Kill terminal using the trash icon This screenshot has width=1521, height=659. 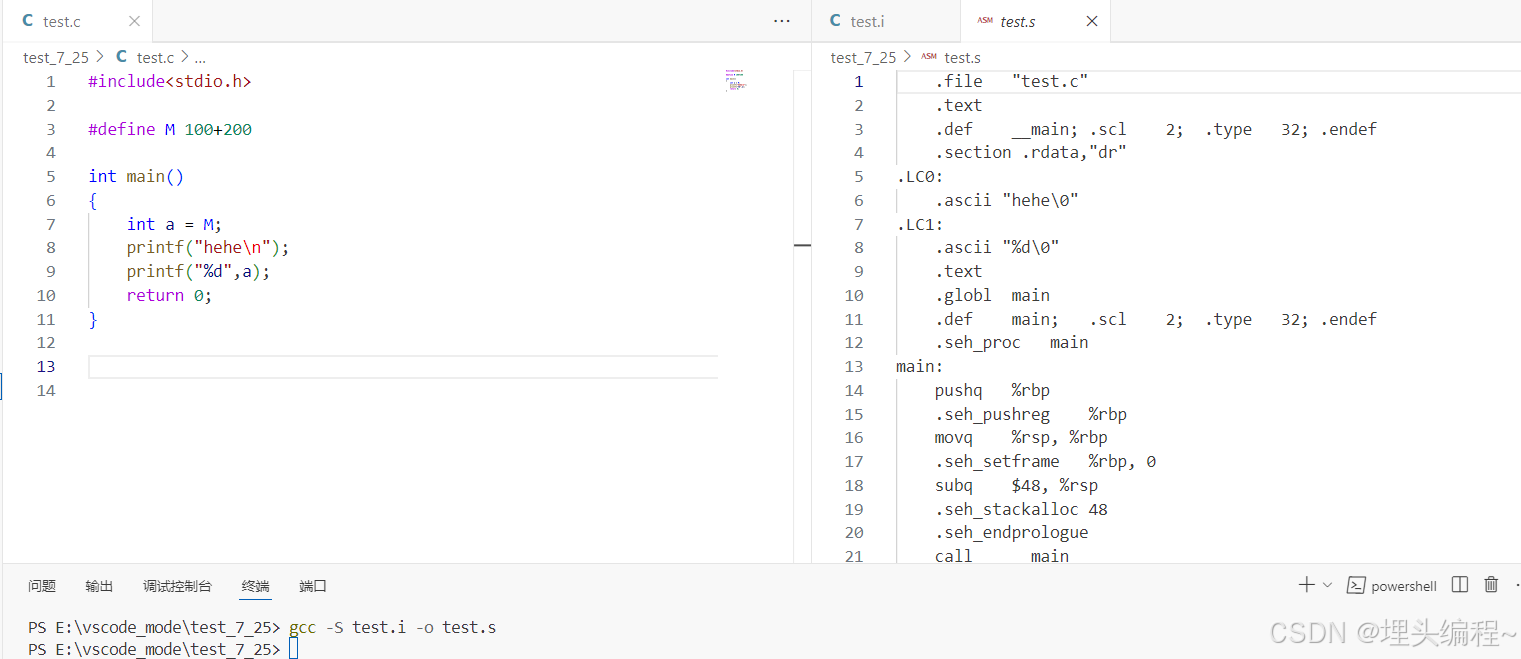click(x=1491, y=585)
